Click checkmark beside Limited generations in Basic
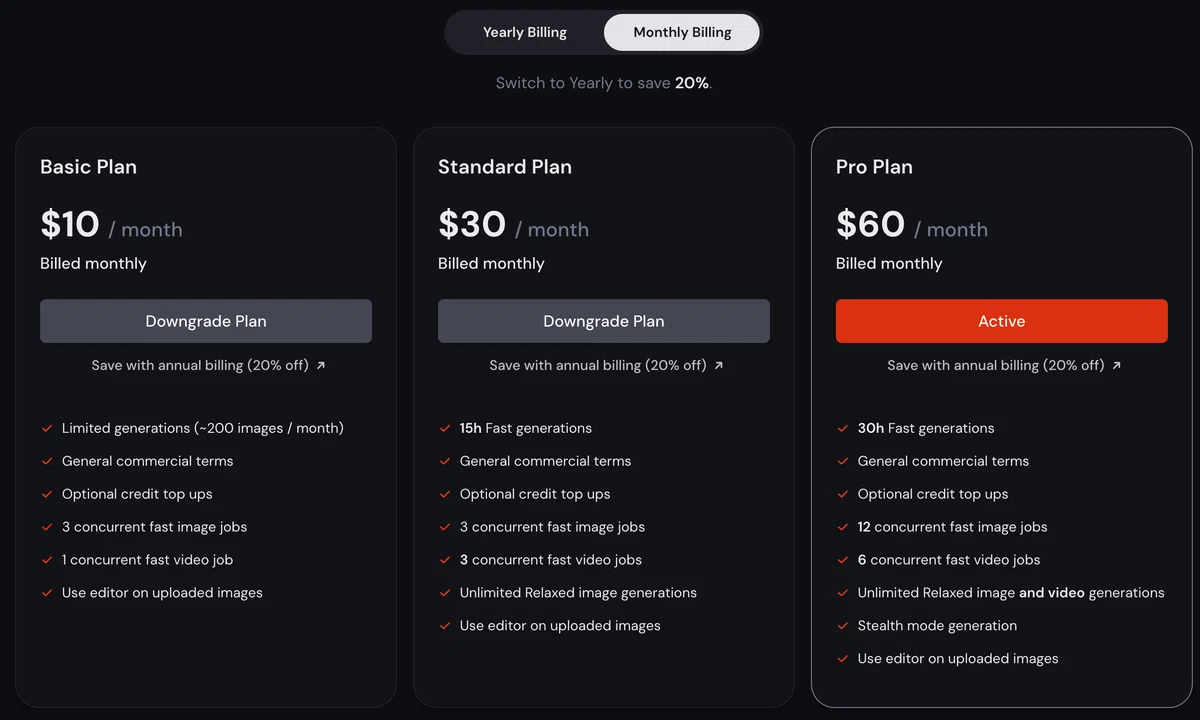Screen dimensions: 1200x720 click(47, 428)
